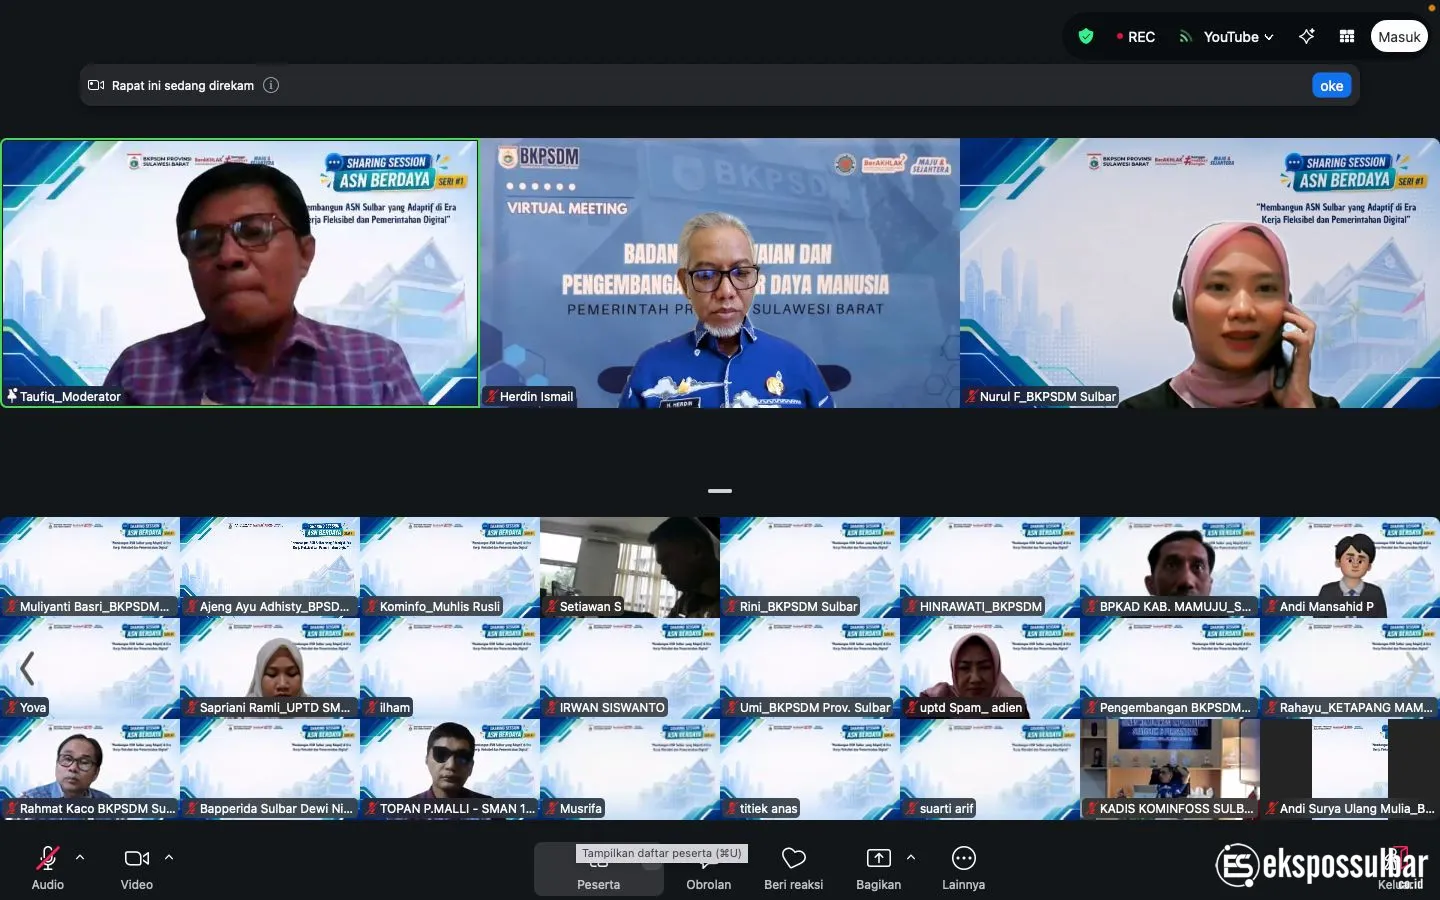1440x900 pixels.
Task: Select TOPAN P.MALLI - SMAN tile
Action: (450, 769)
